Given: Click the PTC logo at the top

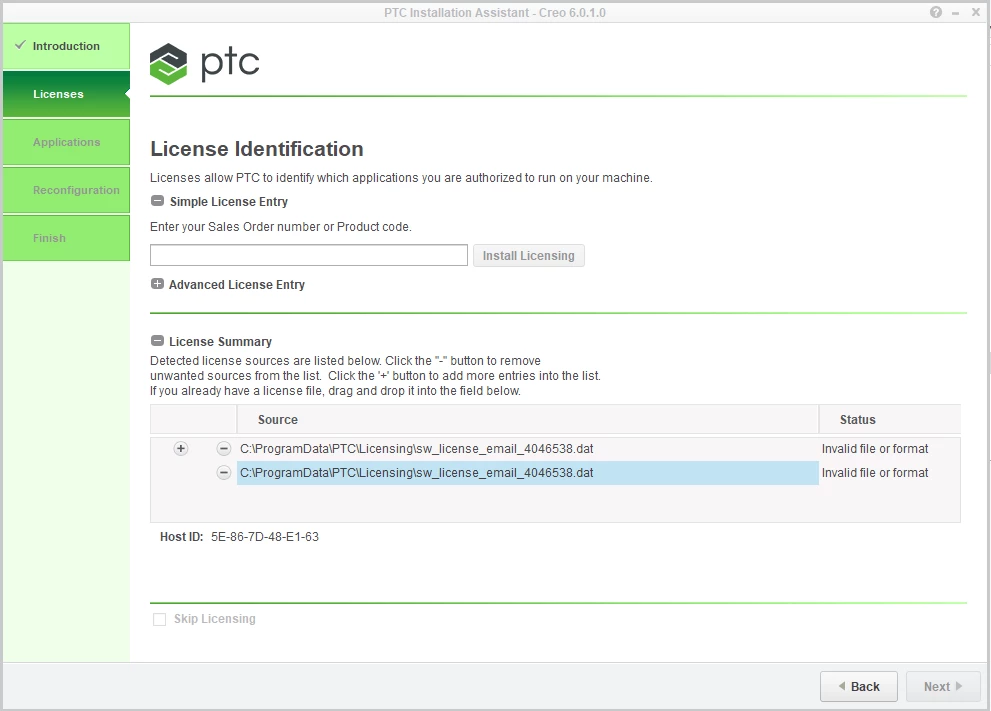Looking at the screenshot, I should [204, 62].
